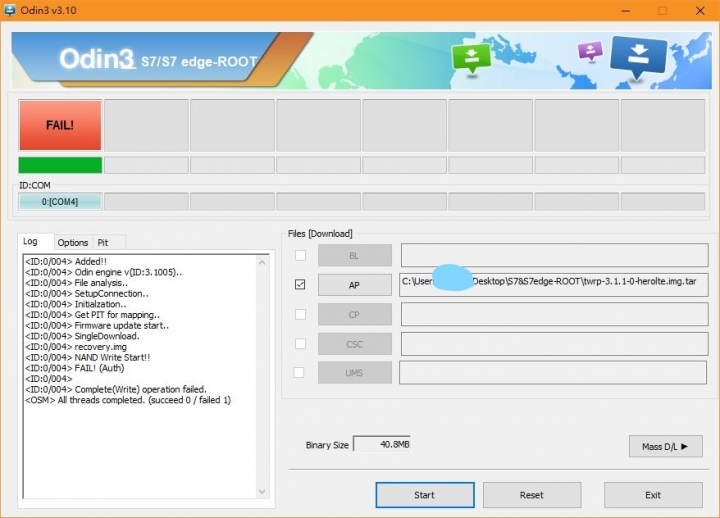
Task: Click the Binary Size value 40.8MB
Action: click(x=382, y=444)
